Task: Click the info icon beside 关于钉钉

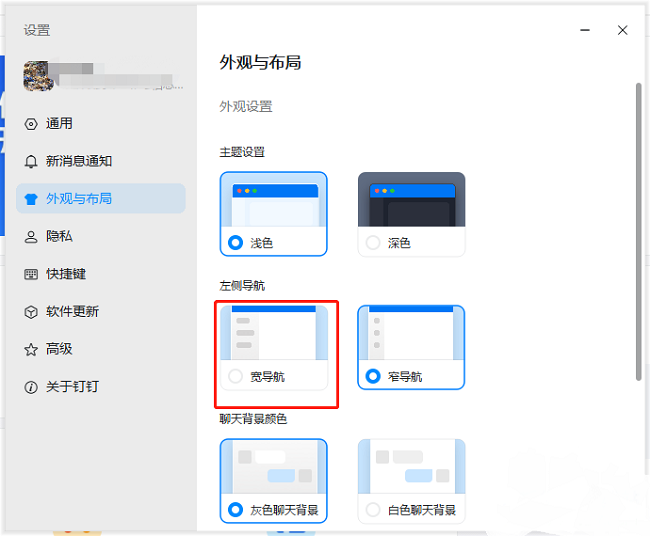Action: pos(31,387)
